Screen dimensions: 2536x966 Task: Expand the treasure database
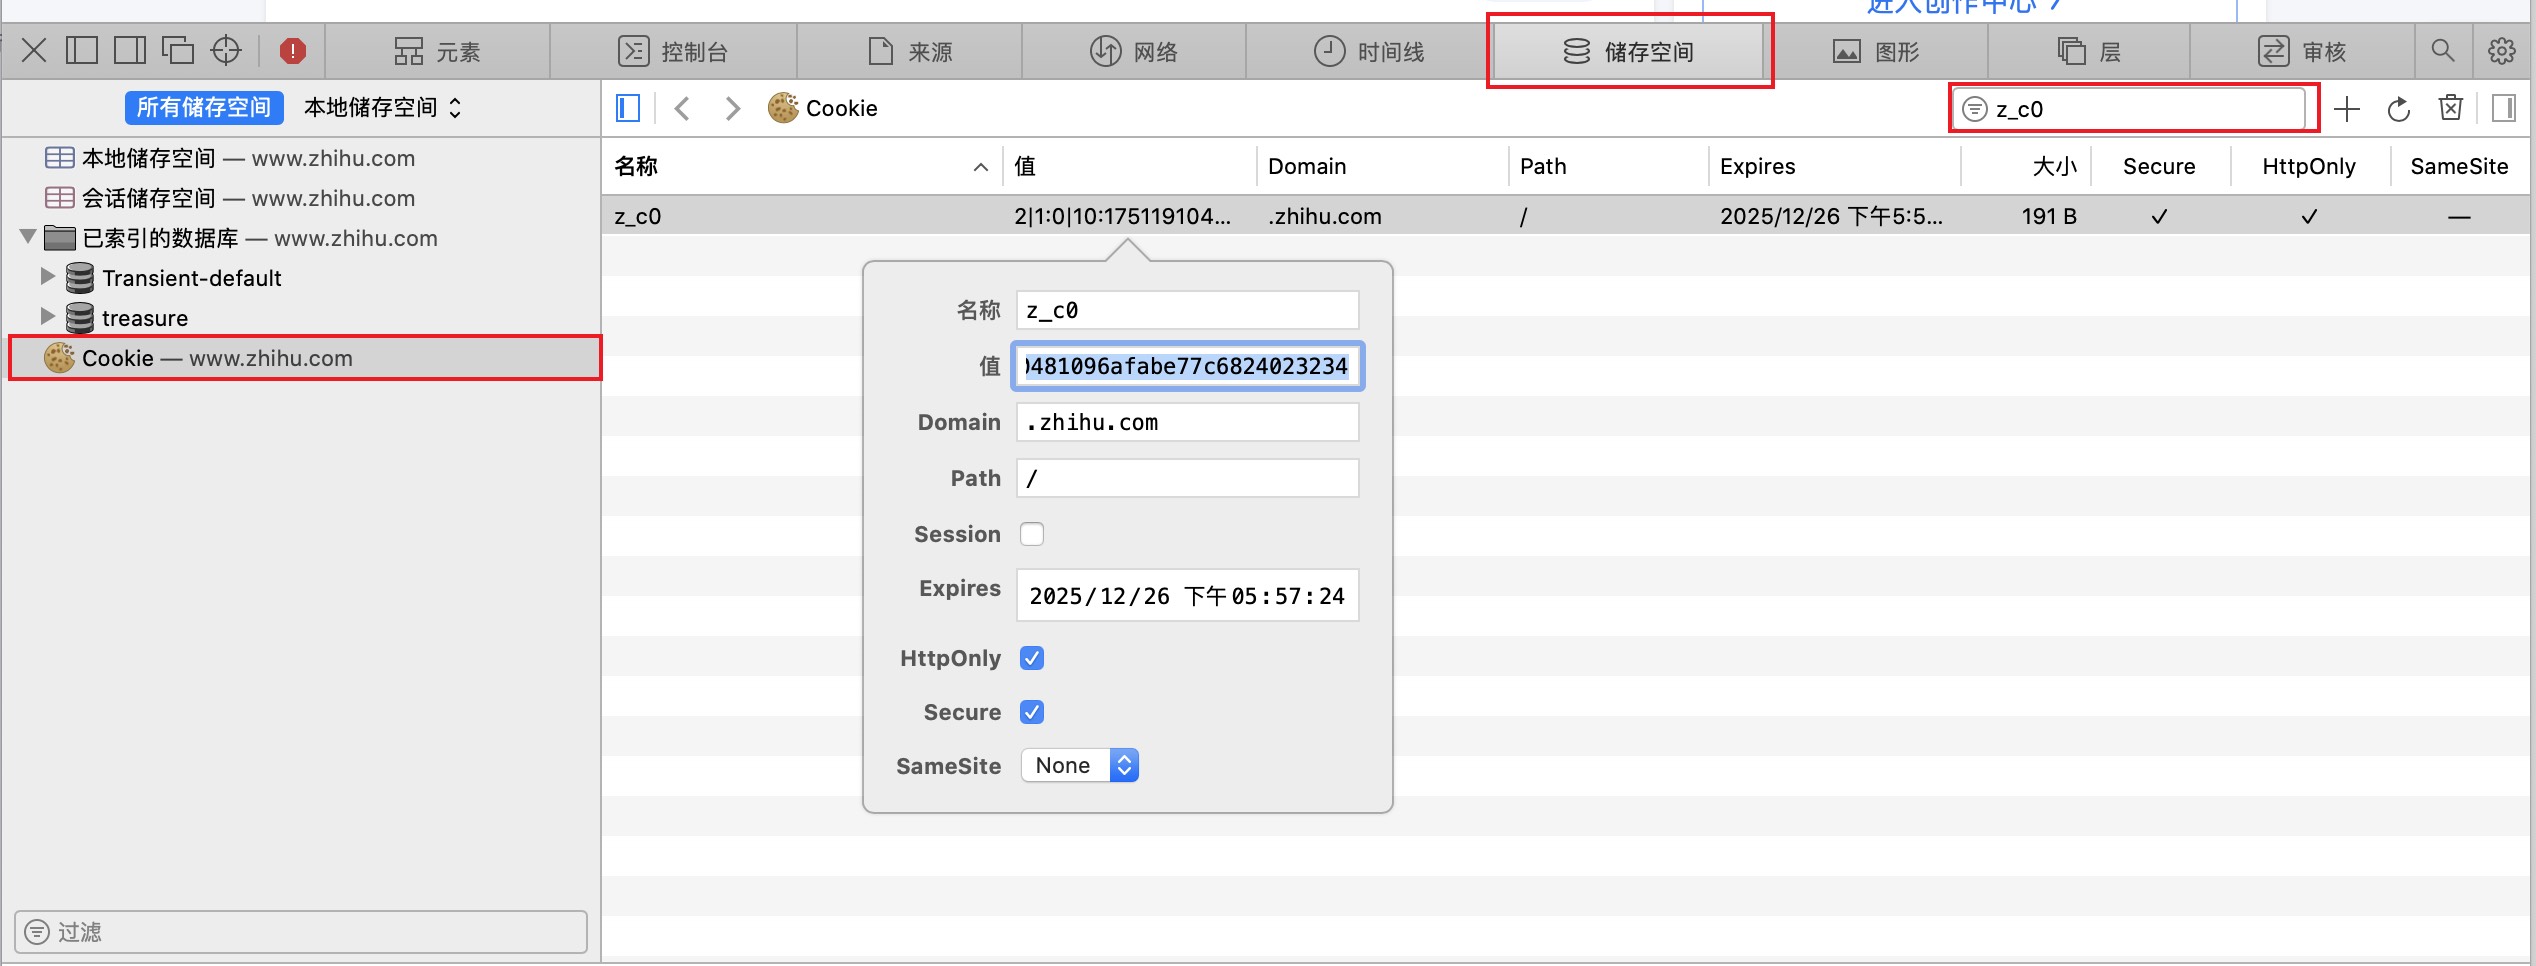[x=47, y=317]
